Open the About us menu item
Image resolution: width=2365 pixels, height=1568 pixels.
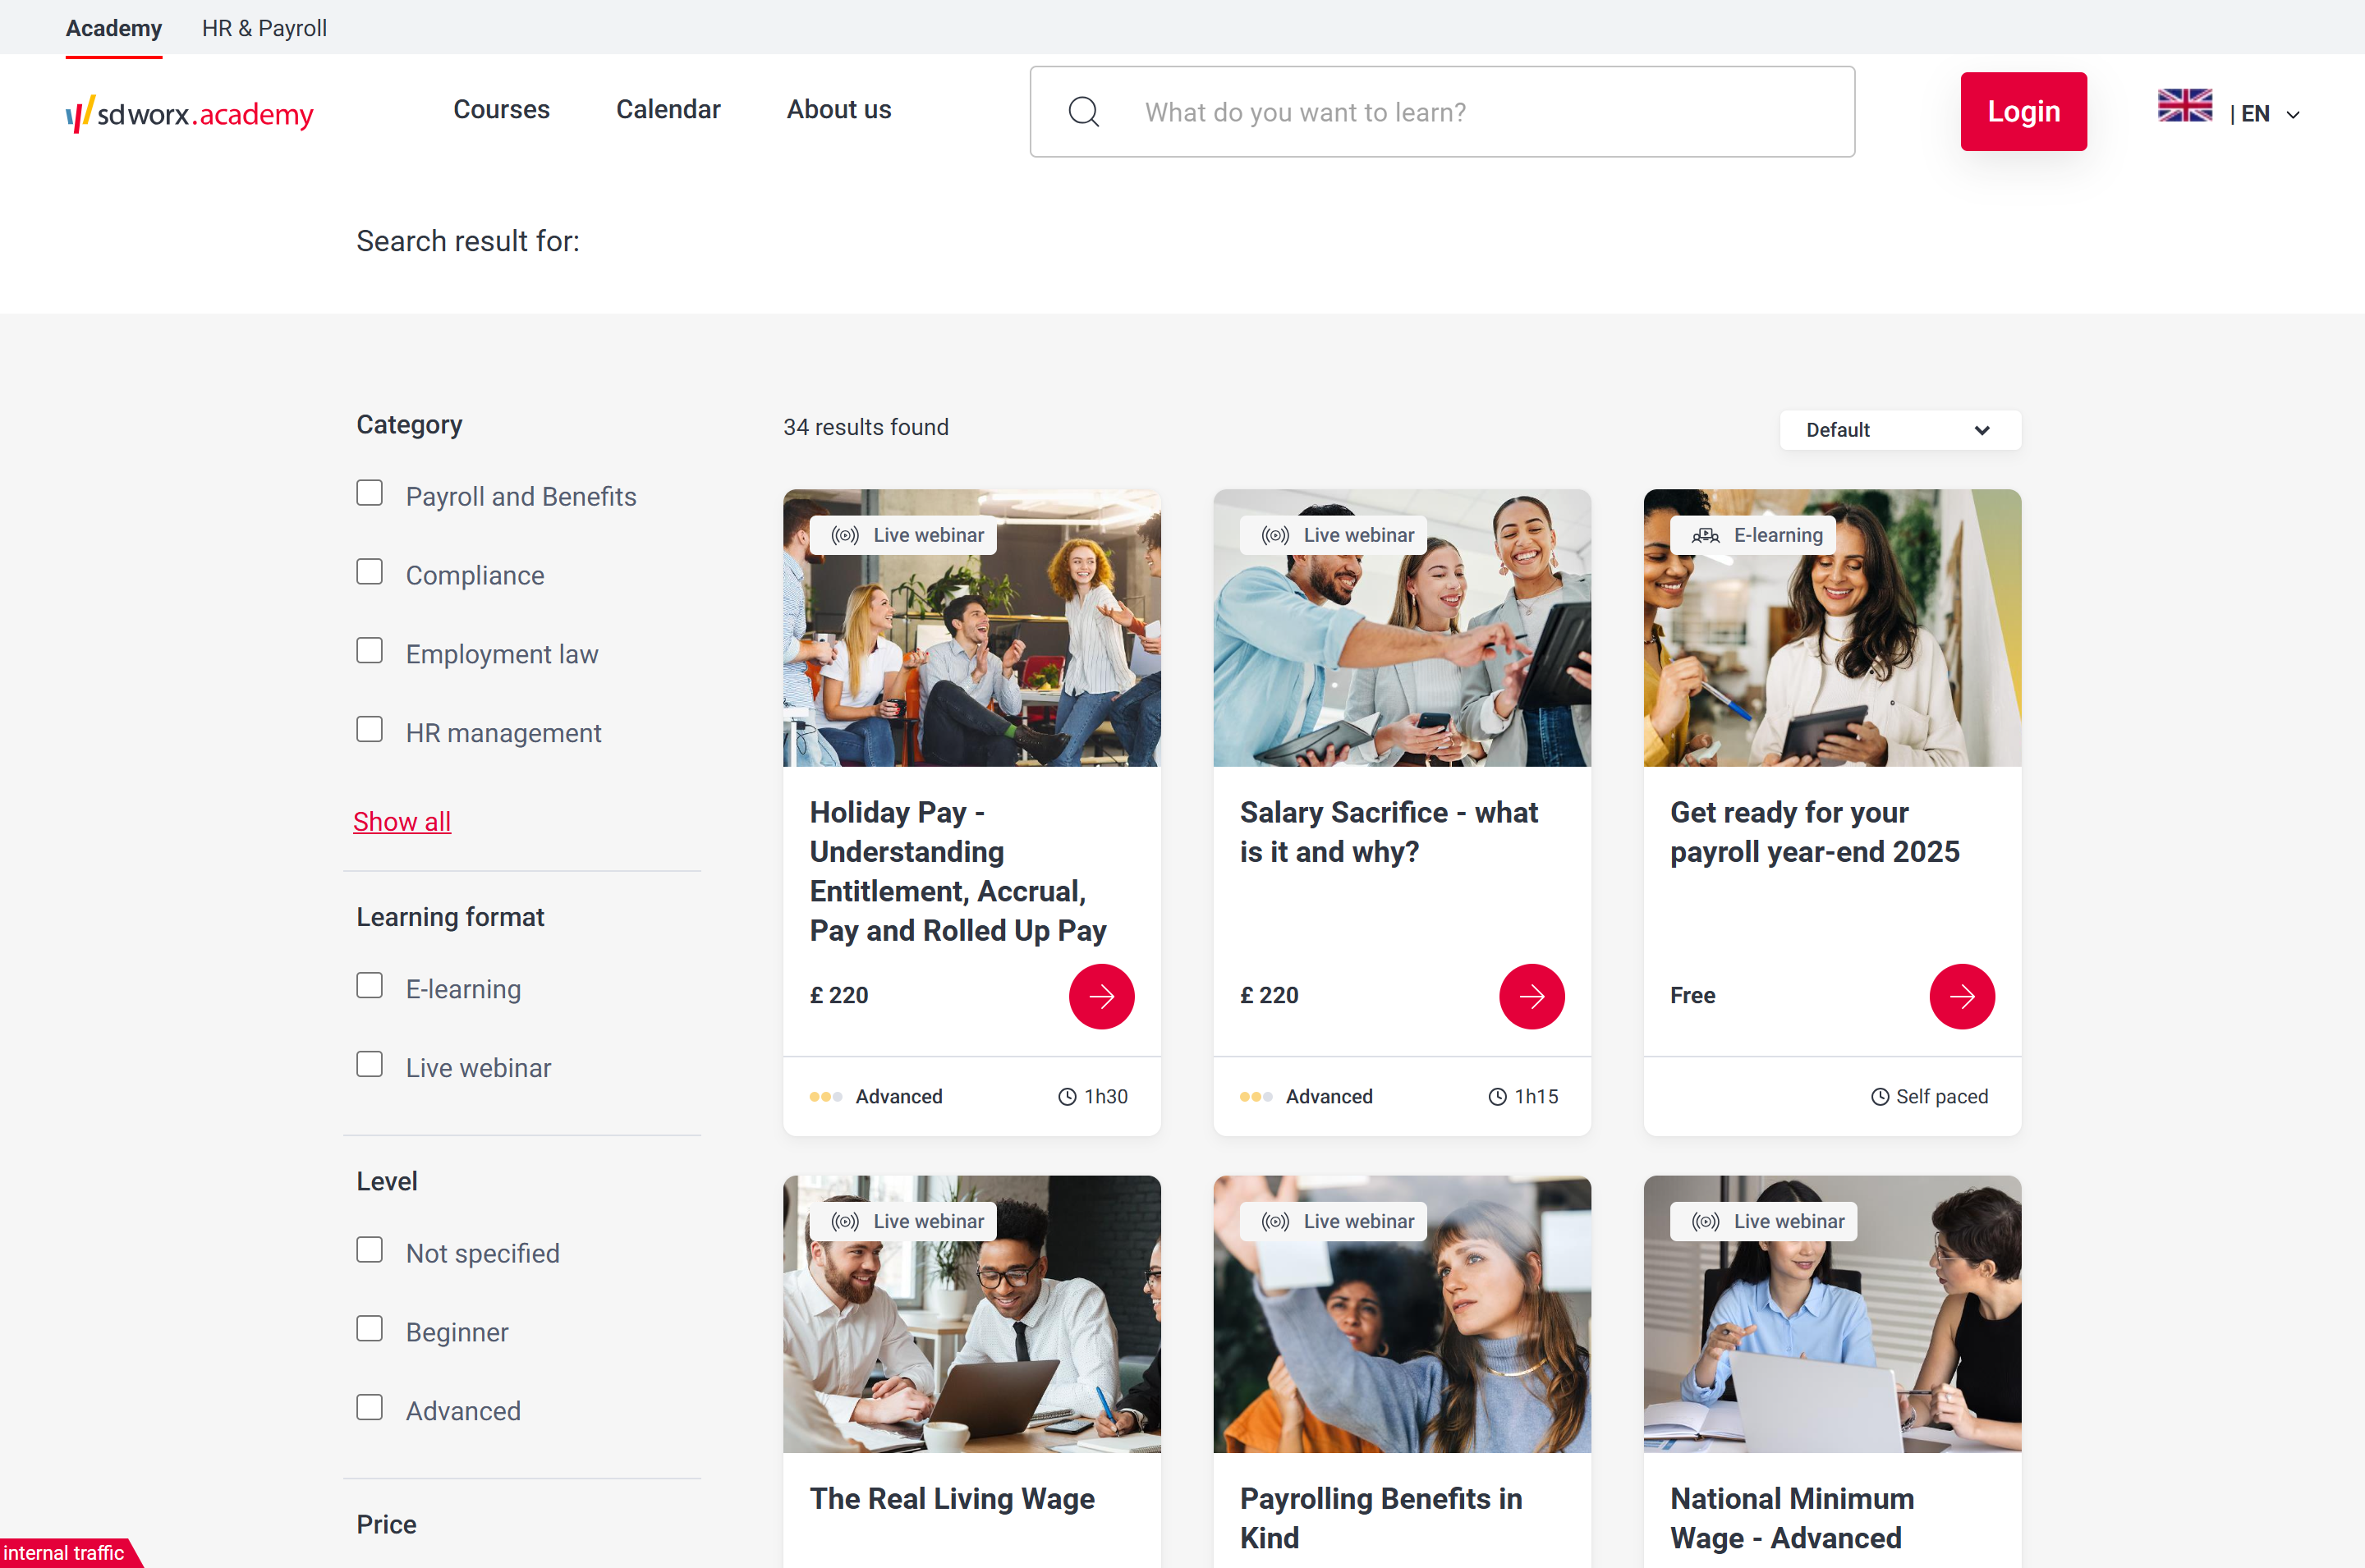tap(838, 109)
